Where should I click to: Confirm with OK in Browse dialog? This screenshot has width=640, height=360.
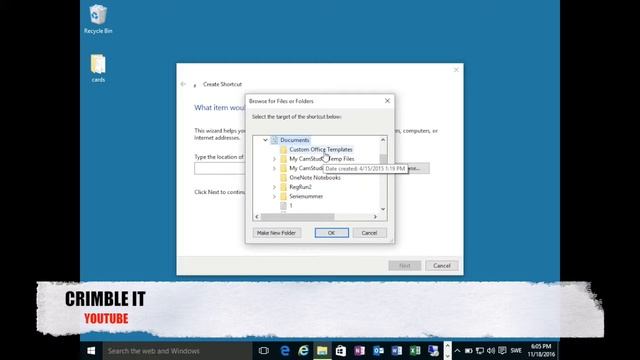coord(331,233)
